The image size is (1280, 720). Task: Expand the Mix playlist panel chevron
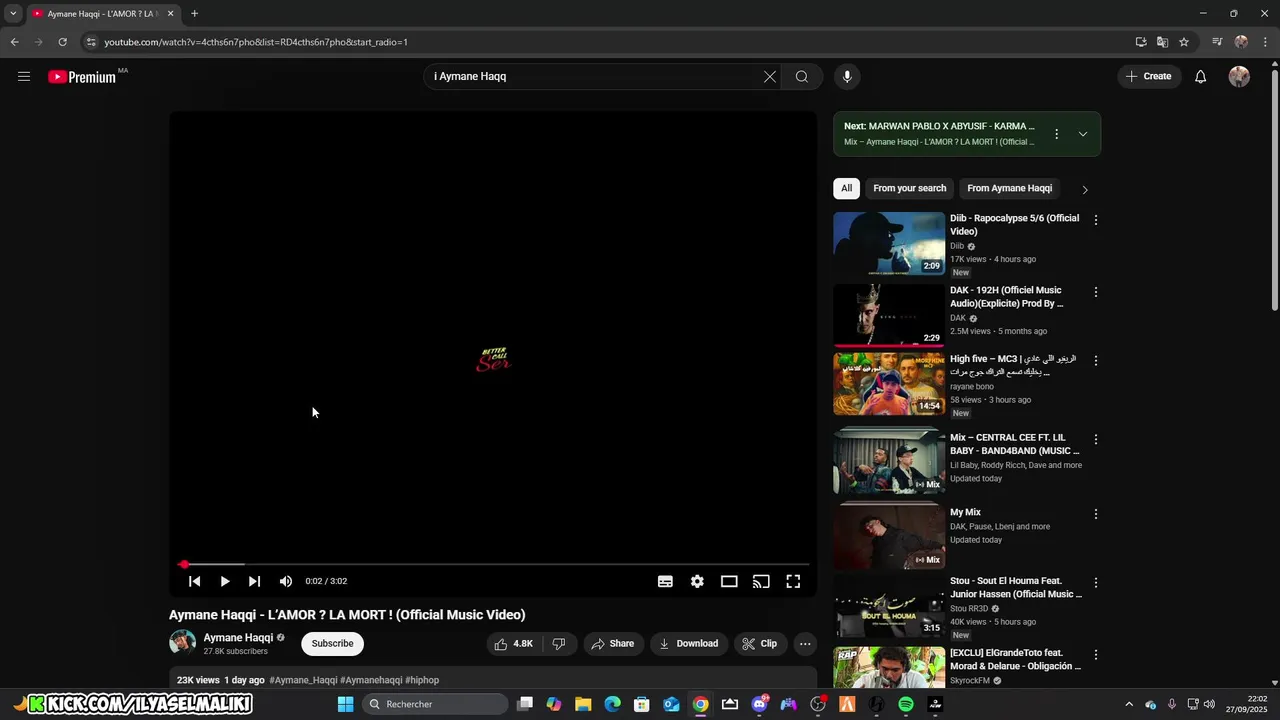1082,134
